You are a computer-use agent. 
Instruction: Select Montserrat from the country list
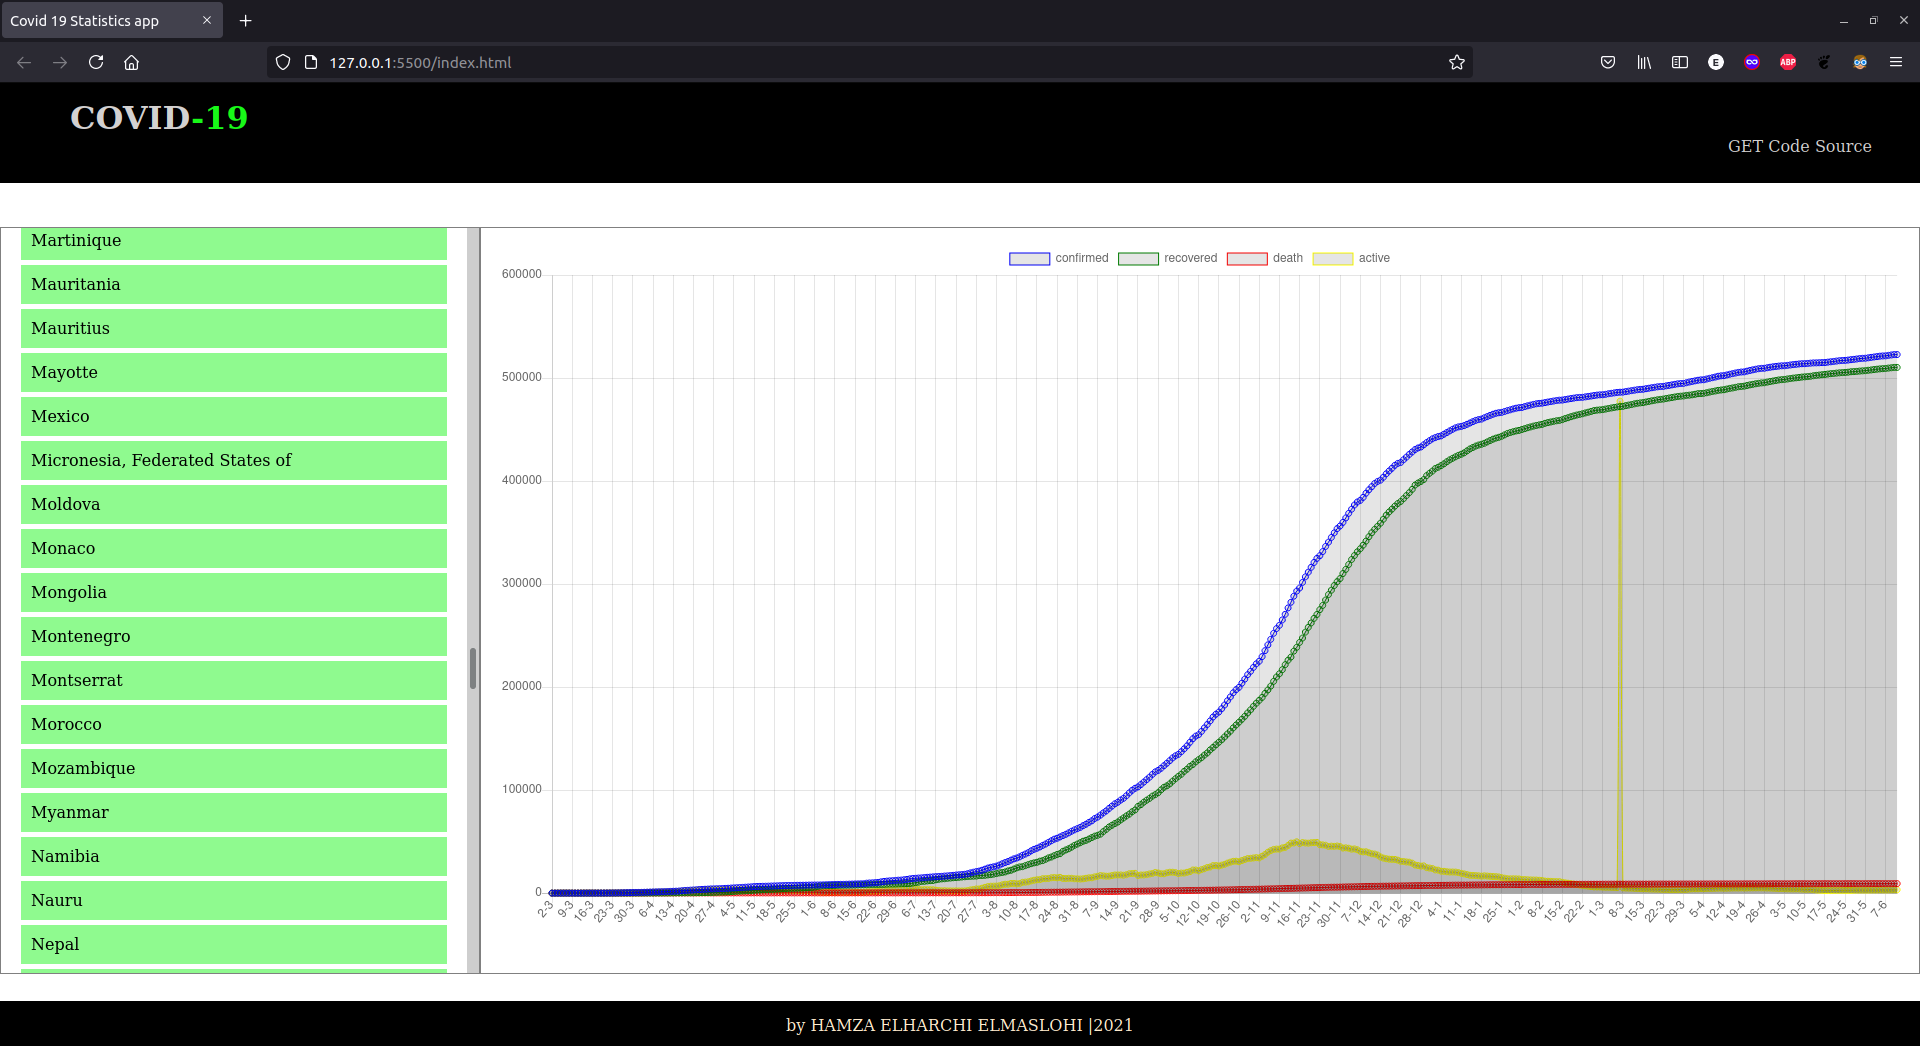click(234, 680)
